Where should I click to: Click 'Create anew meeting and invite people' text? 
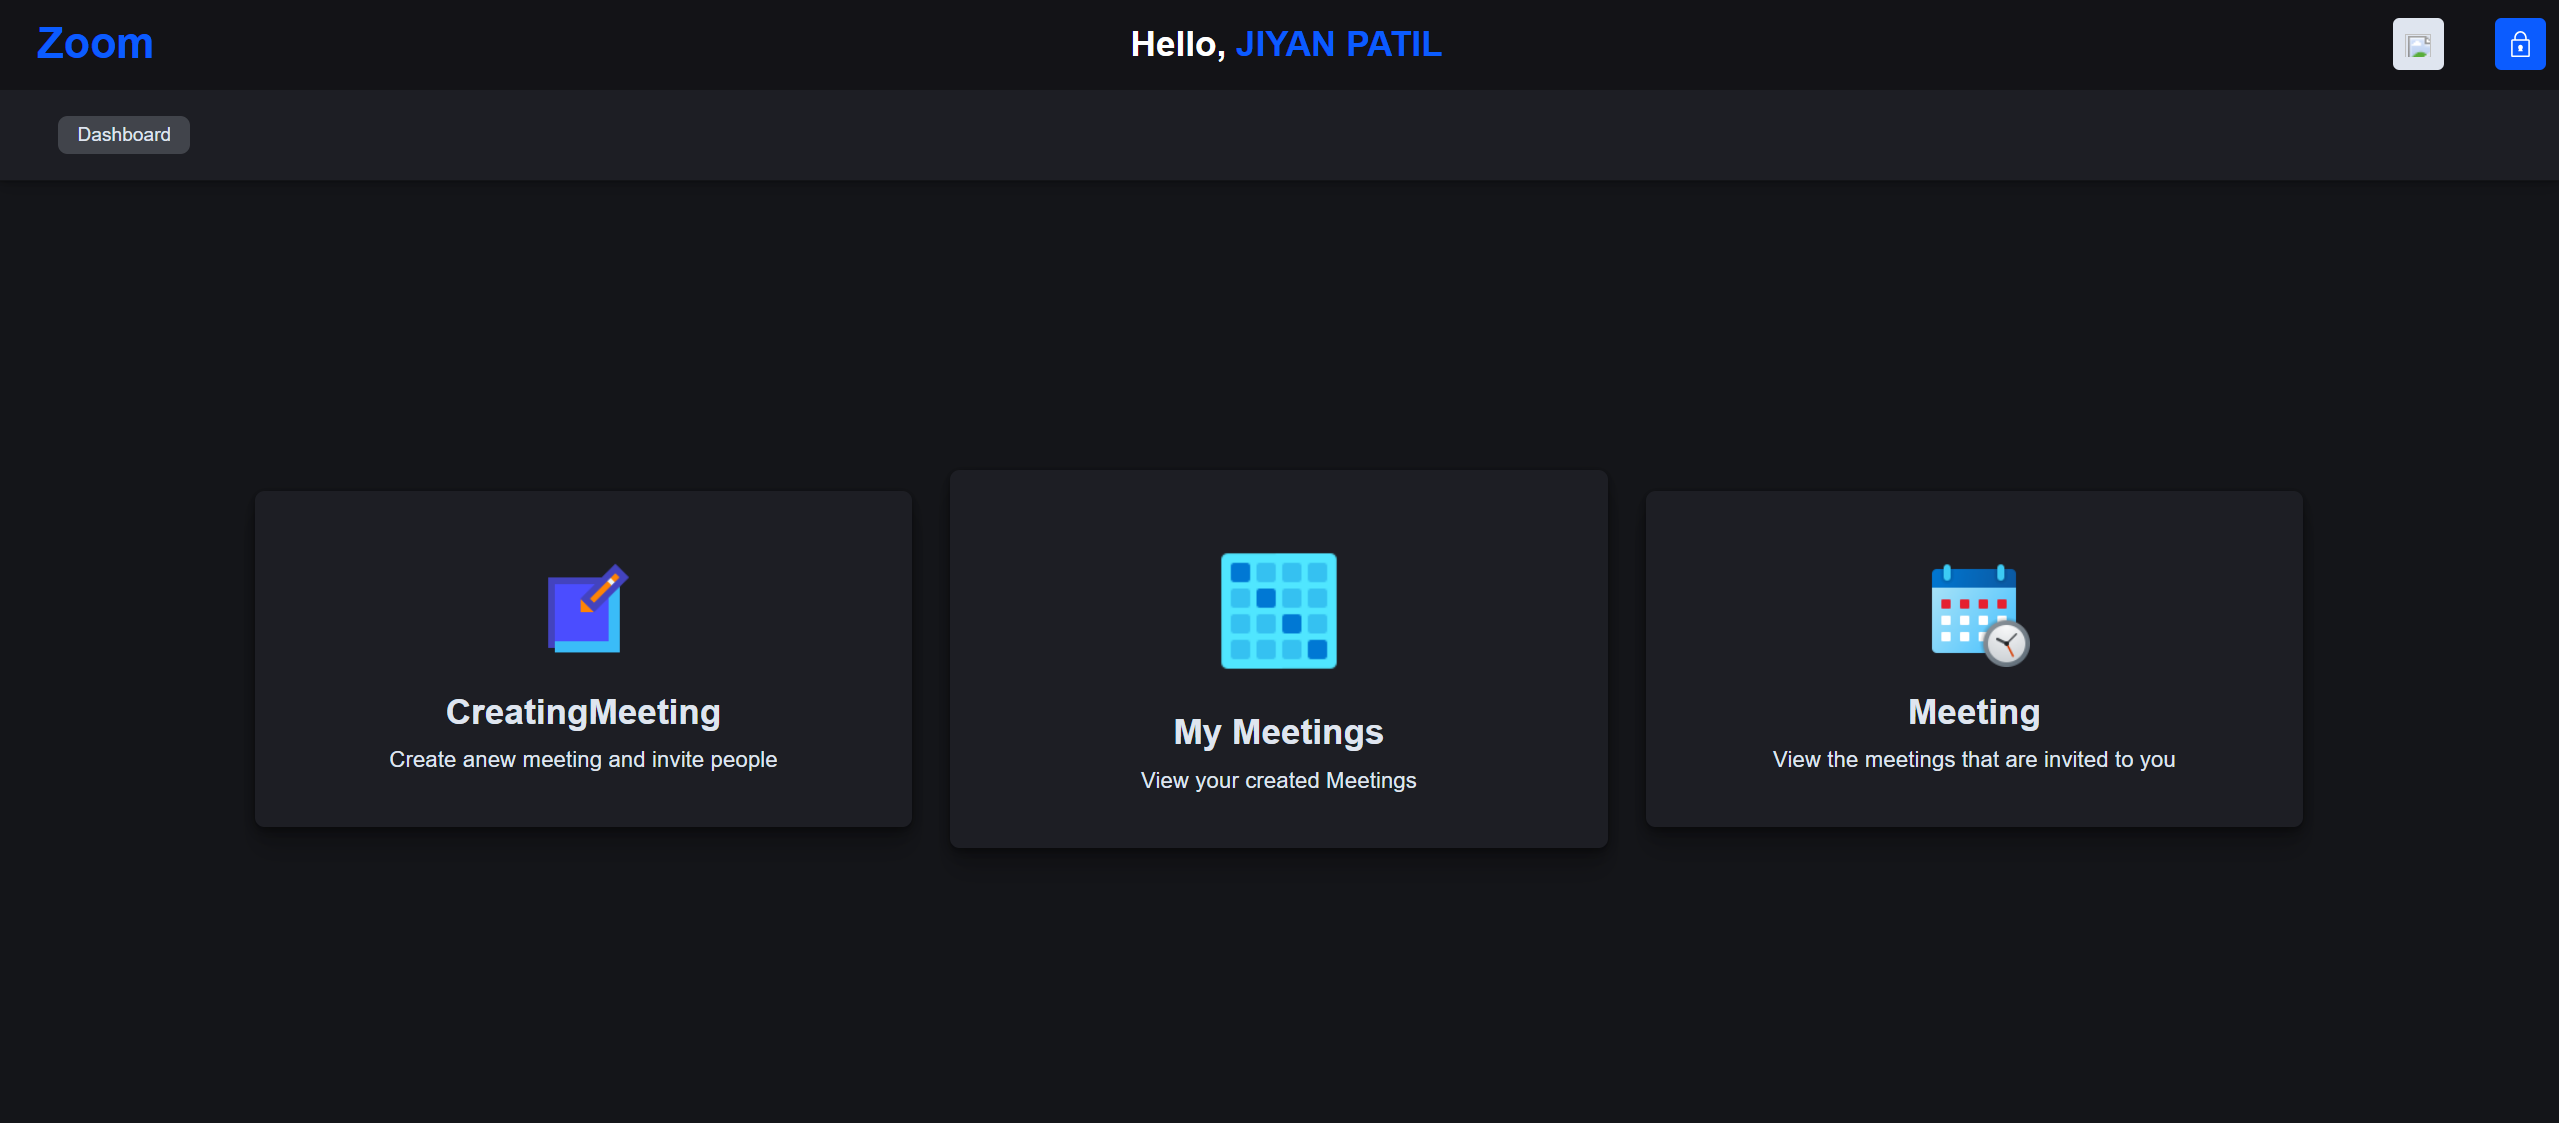click(x=583, y=760)
